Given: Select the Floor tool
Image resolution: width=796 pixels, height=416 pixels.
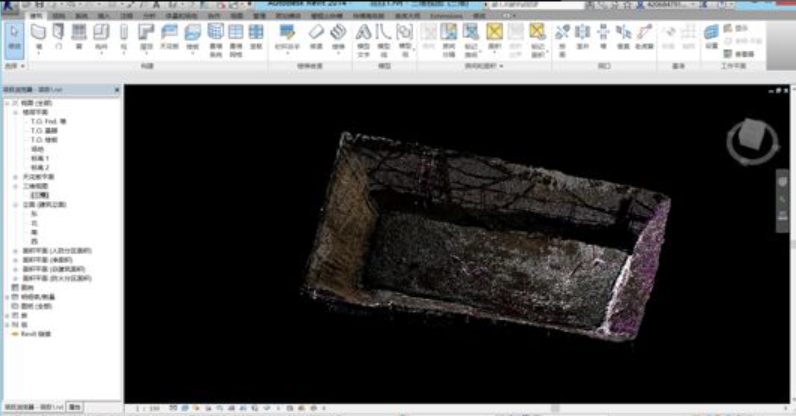Looking at the screenshot, I should coord(192,37).
